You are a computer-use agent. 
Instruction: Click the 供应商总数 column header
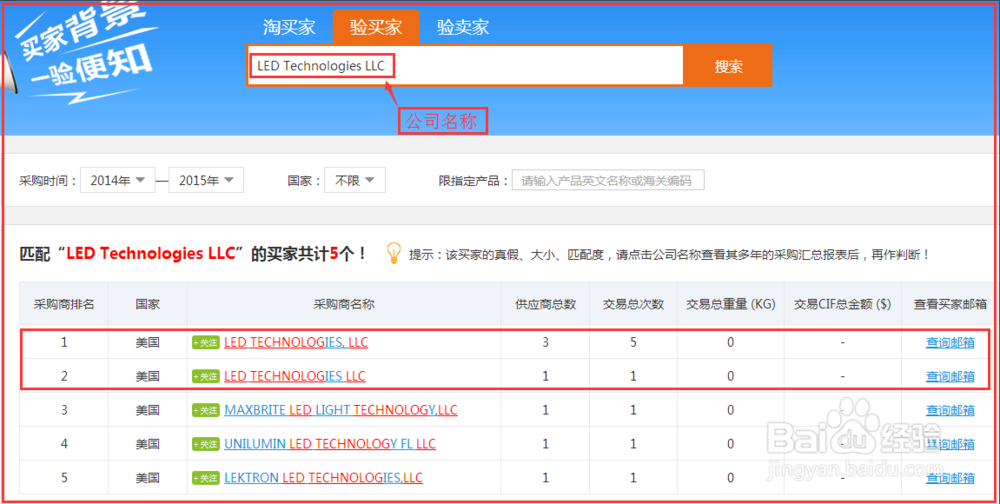click(x=545, y=304)
